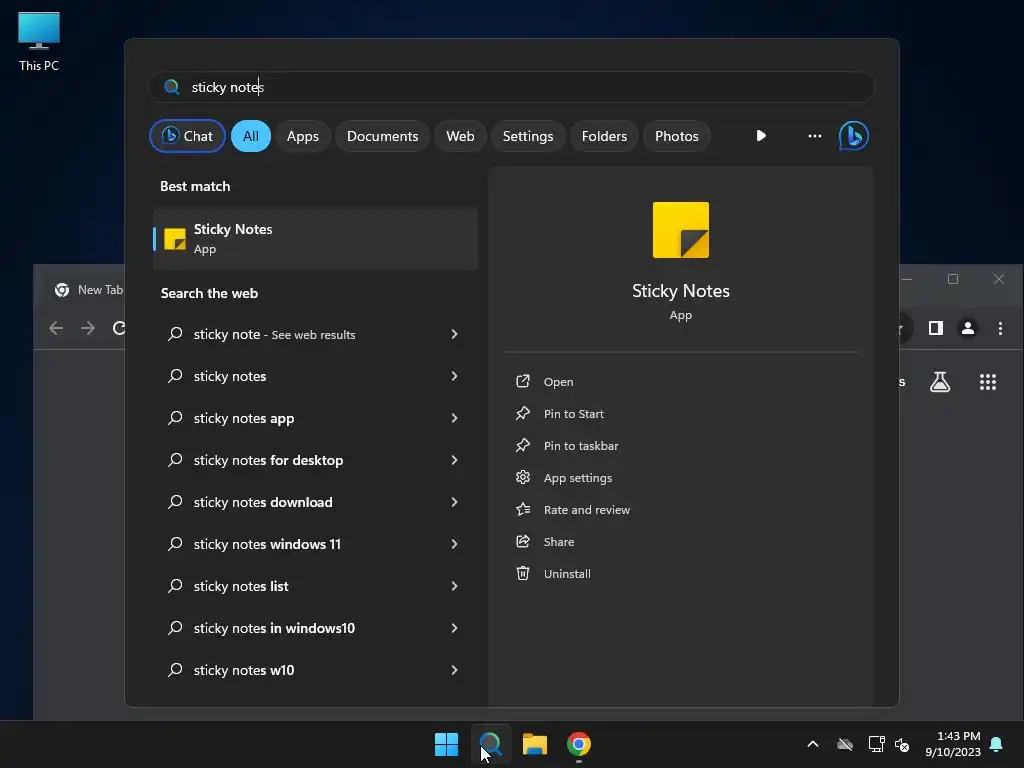This screenshot has width=1024, height=768.
Task: Open the Windows Start button
Action: [x=447, y=744]
